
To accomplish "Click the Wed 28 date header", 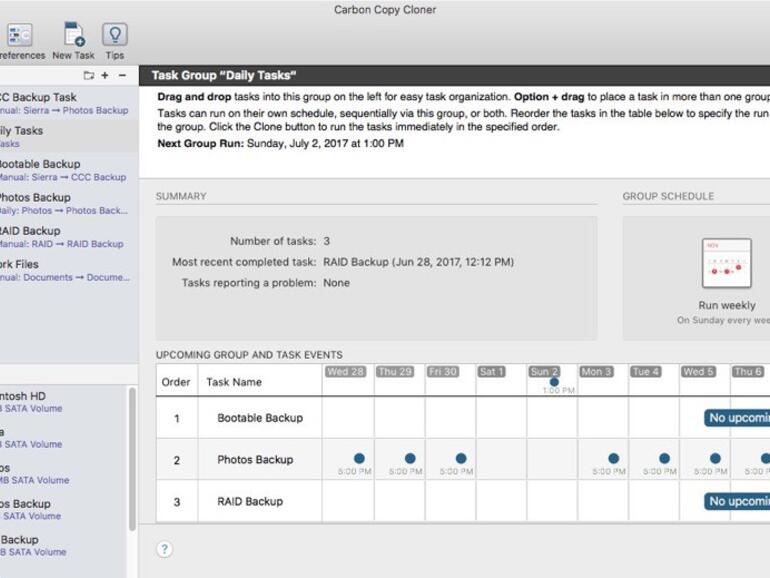I will 345,372.
